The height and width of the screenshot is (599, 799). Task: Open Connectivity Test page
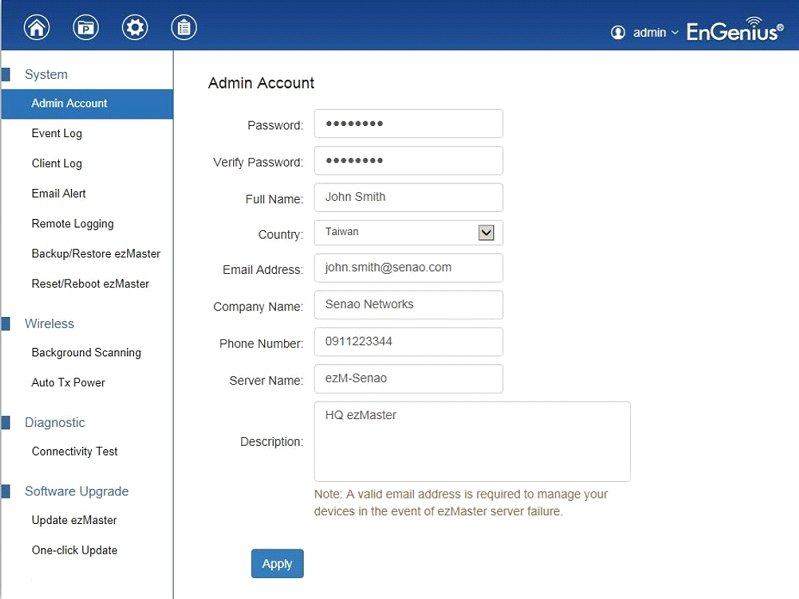tap(74, 451)
